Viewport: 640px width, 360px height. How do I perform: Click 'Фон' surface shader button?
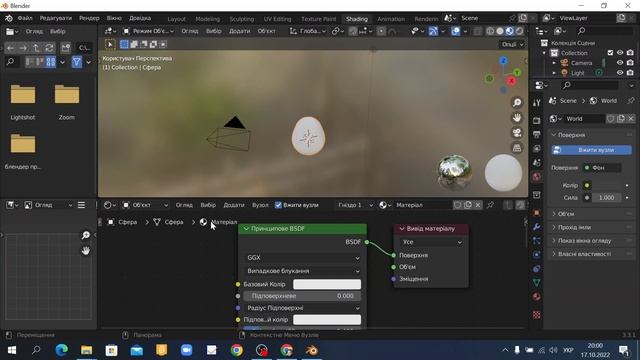point(602,168)
